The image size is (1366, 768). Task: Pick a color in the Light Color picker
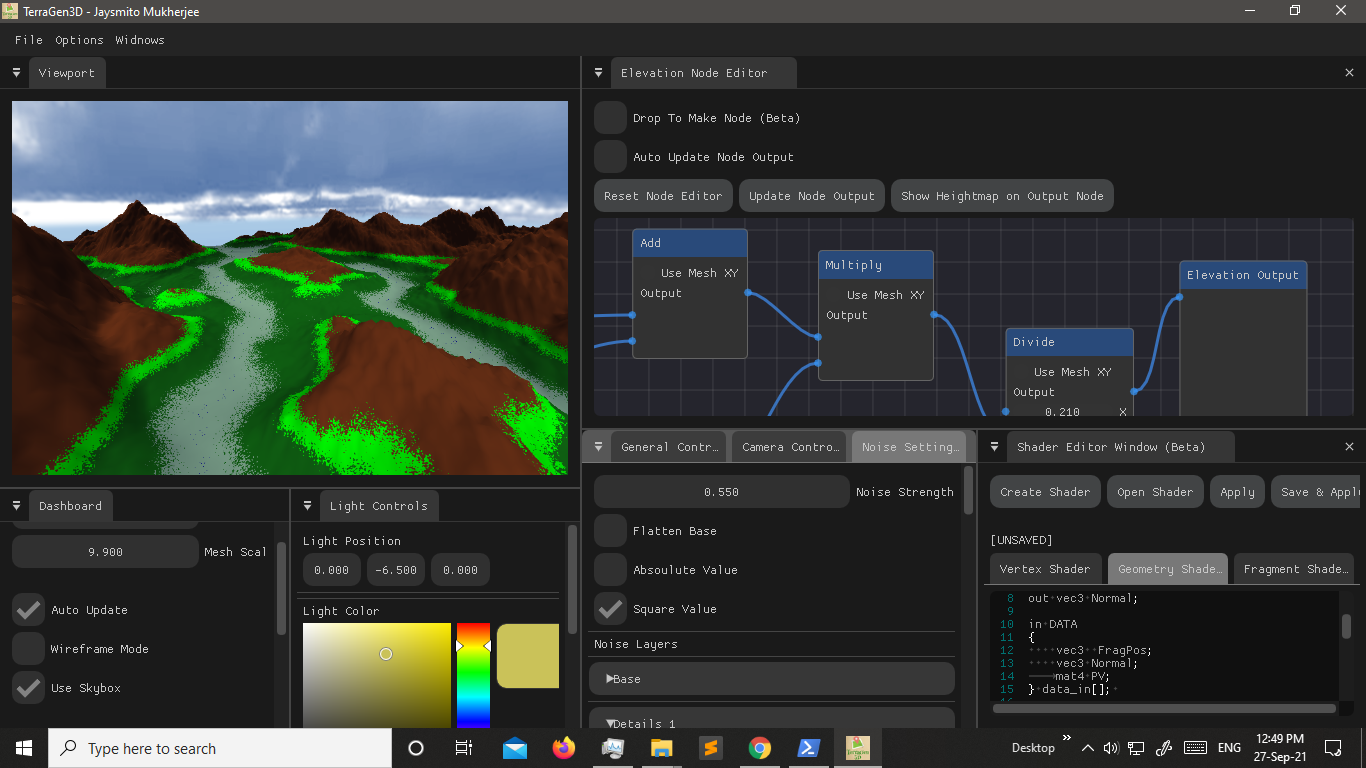pos(385,653)
